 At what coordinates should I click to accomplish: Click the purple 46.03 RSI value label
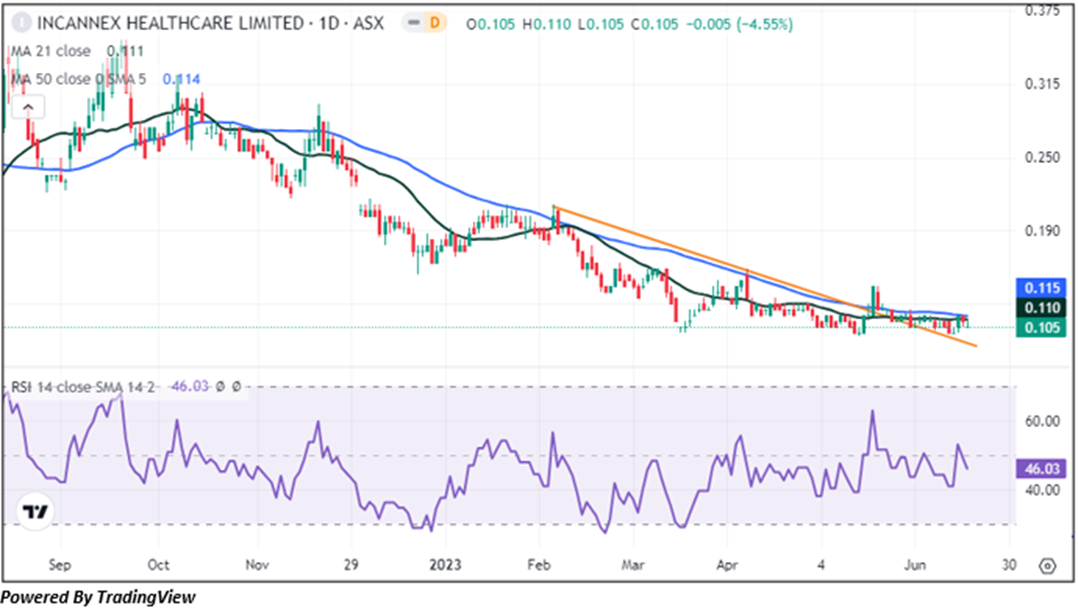(x=1042, y=469)
